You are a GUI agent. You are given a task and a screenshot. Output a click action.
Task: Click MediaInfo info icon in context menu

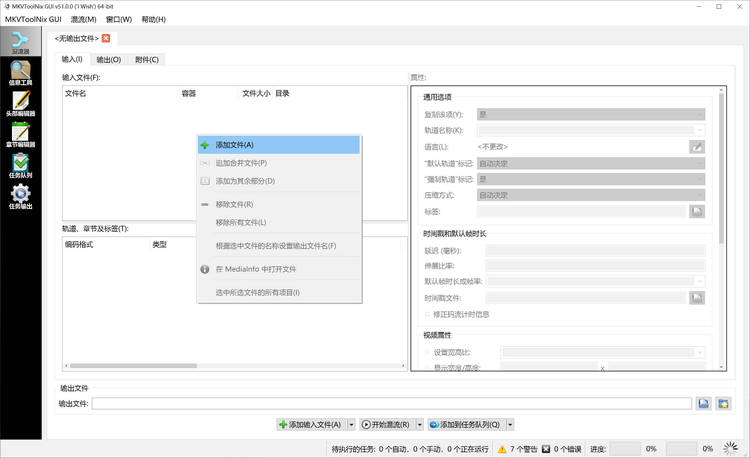(x=205, y=269)
